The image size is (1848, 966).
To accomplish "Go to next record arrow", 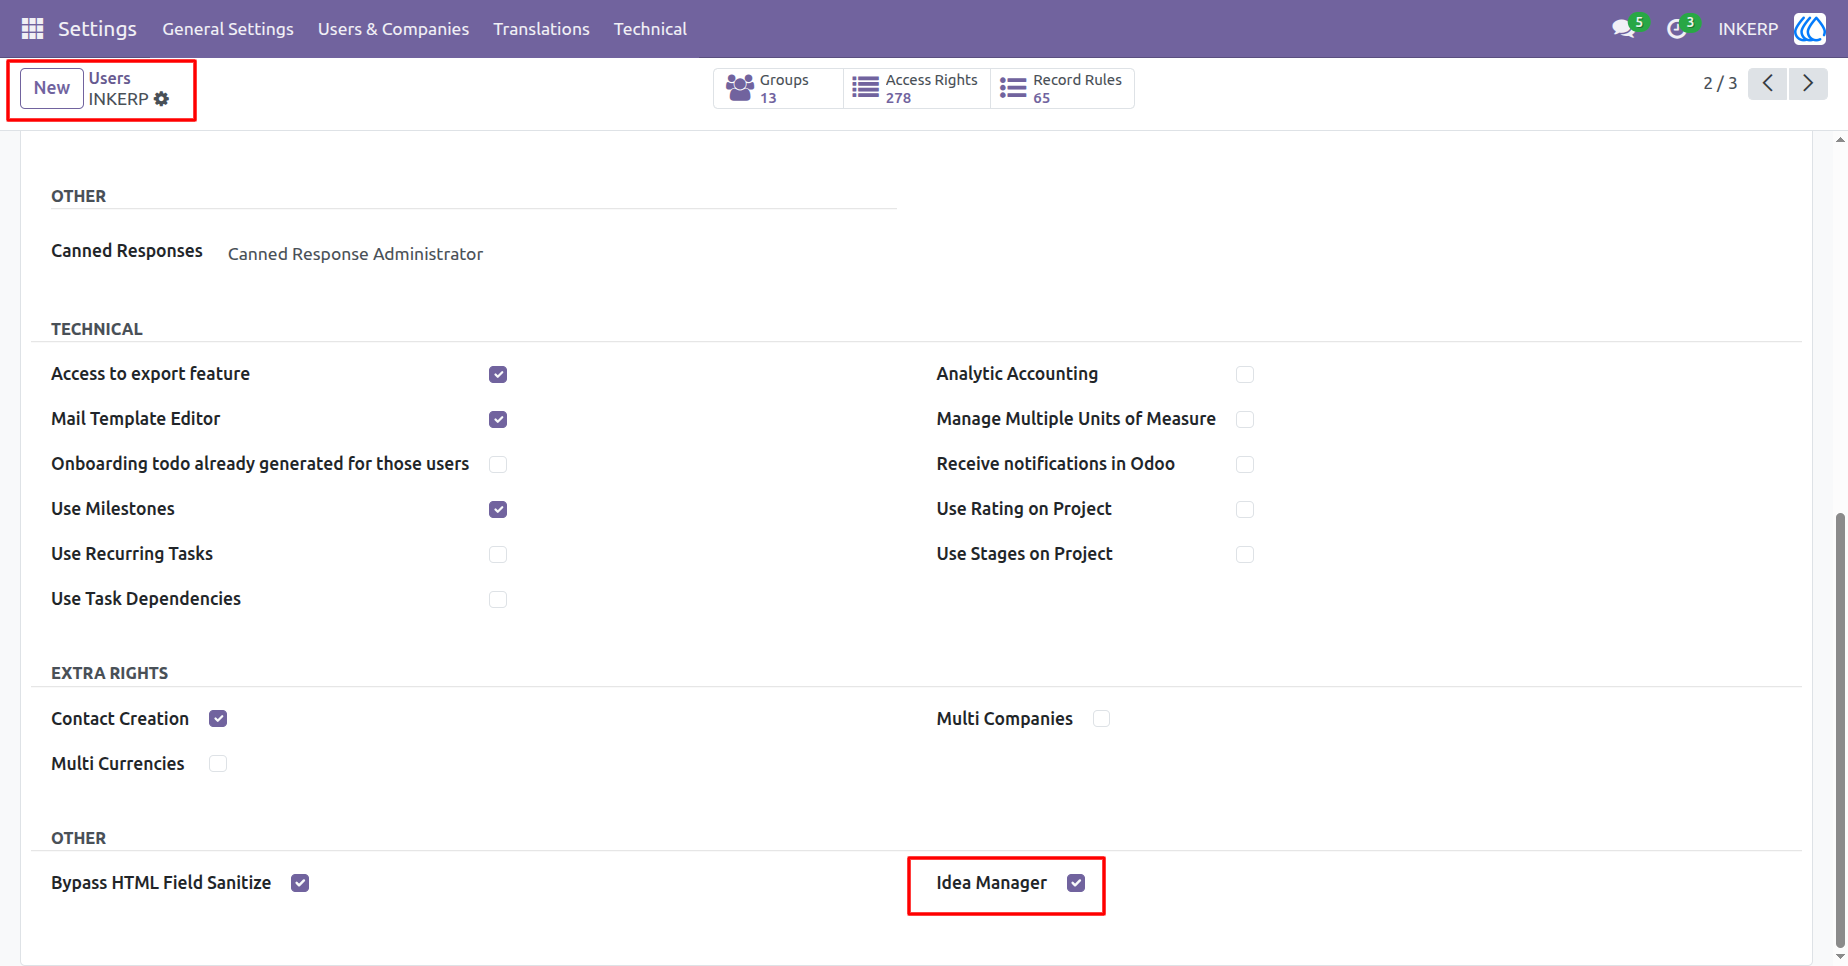I will (1808, 84).
